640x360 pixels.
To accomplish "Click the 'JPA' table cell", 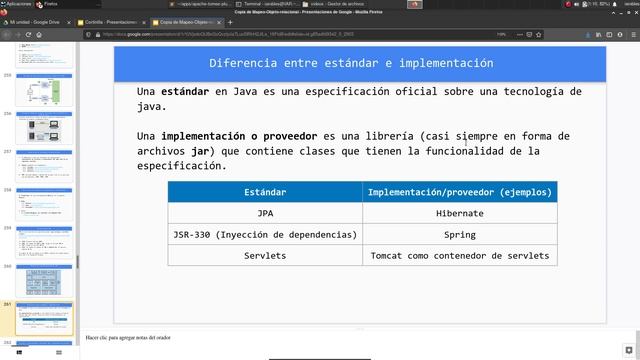I will [265, 213].
